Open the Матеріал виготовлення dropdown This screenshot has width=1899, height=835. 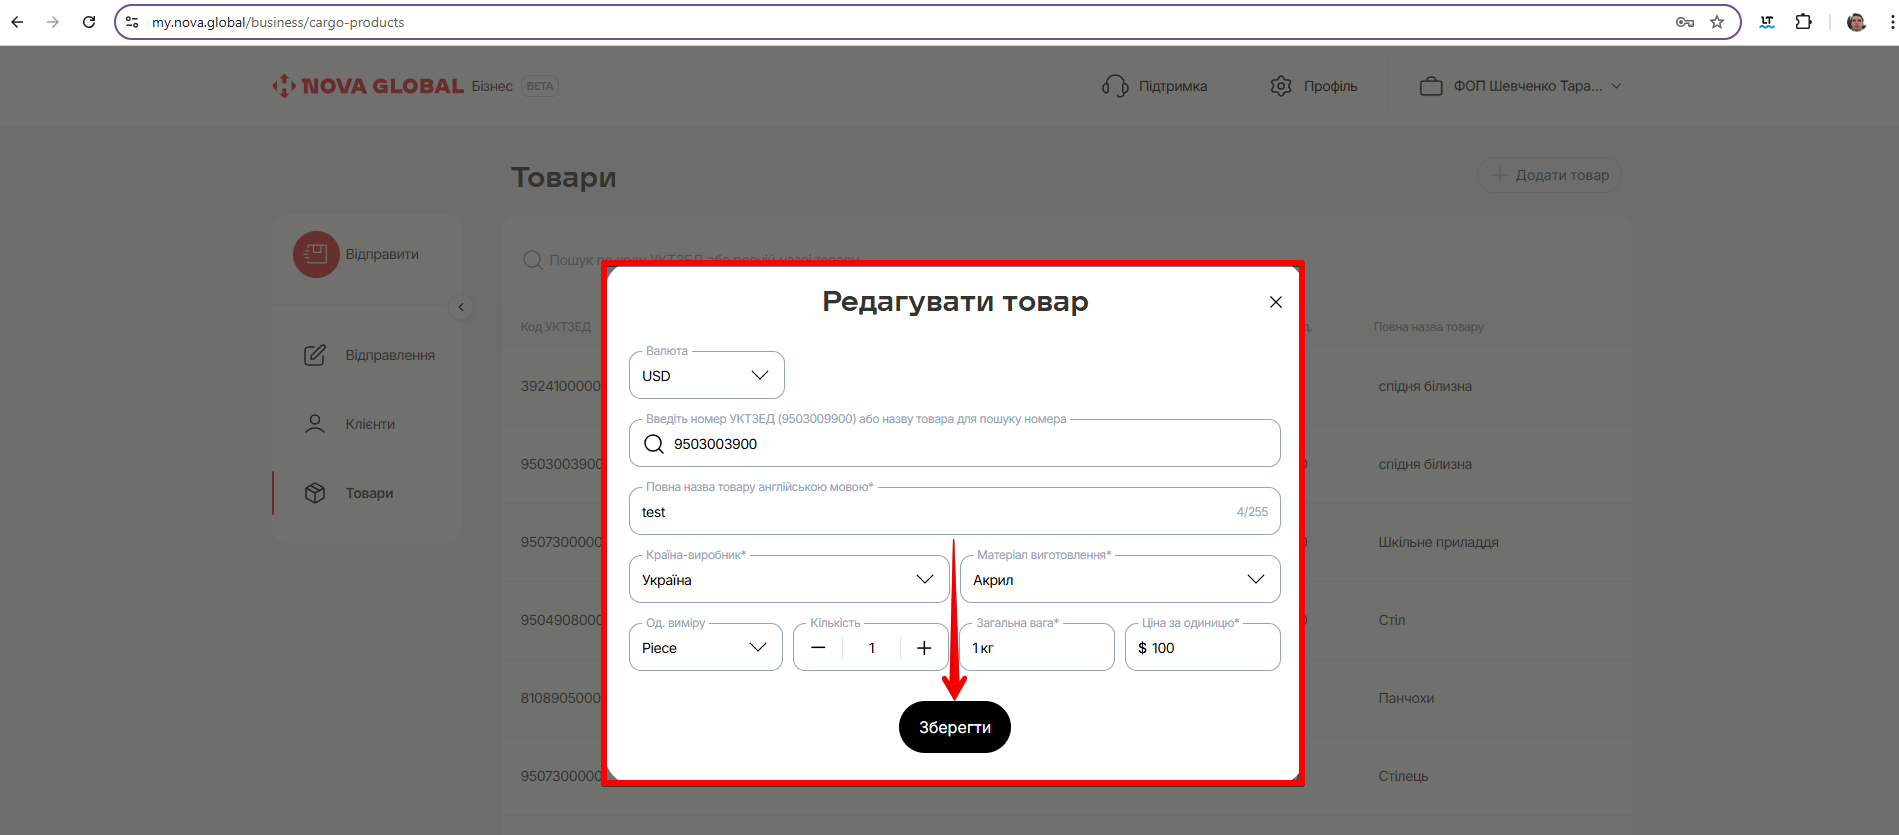(x=1119, y=580)
